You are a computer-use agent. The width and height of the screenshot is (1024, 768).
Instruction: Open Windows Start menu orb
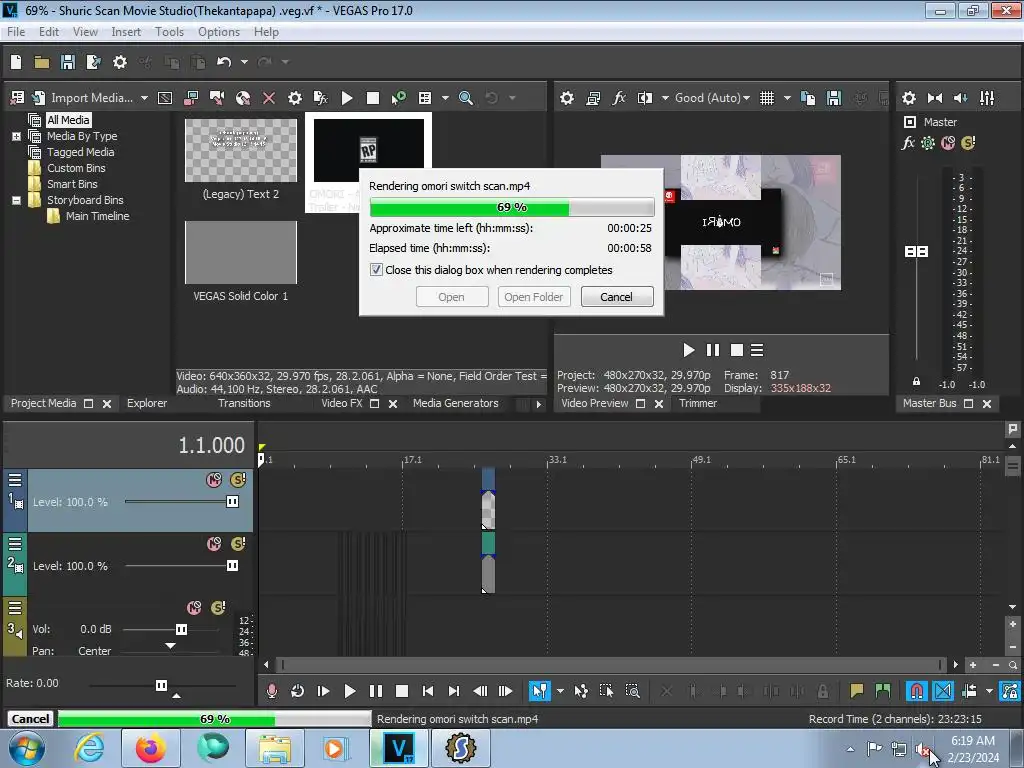tap(27, 748)
